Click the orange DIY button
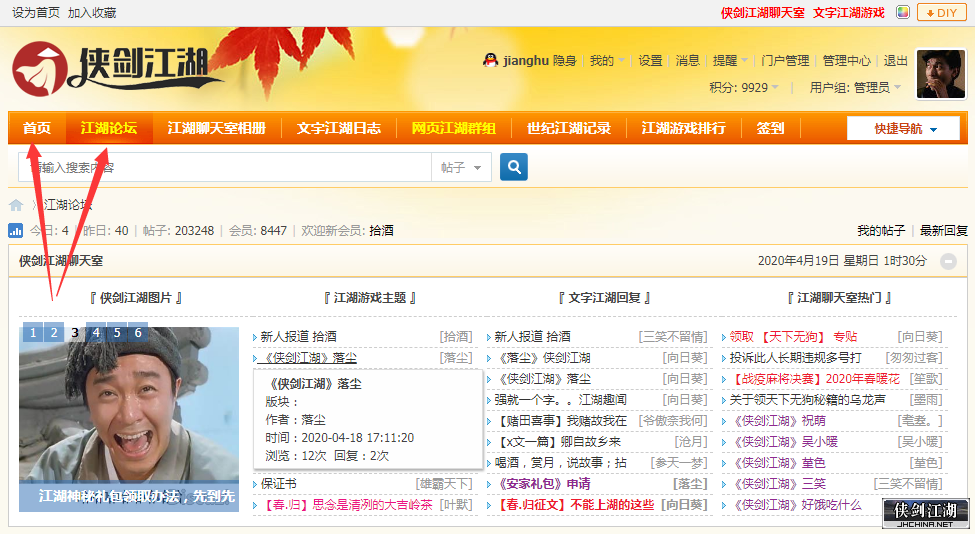 click(941, 12)
